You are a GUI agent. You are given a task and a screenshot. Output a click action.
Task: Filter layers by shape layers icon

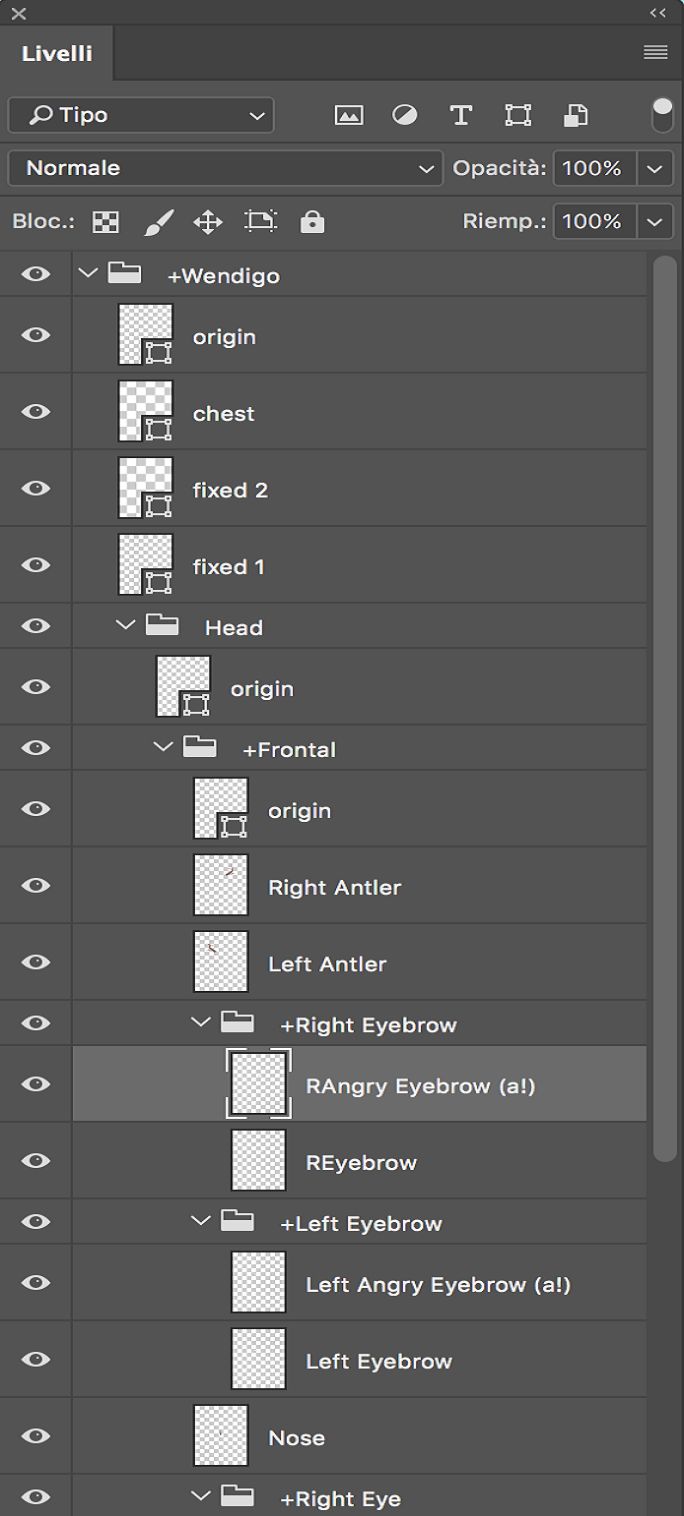point(517,115)
